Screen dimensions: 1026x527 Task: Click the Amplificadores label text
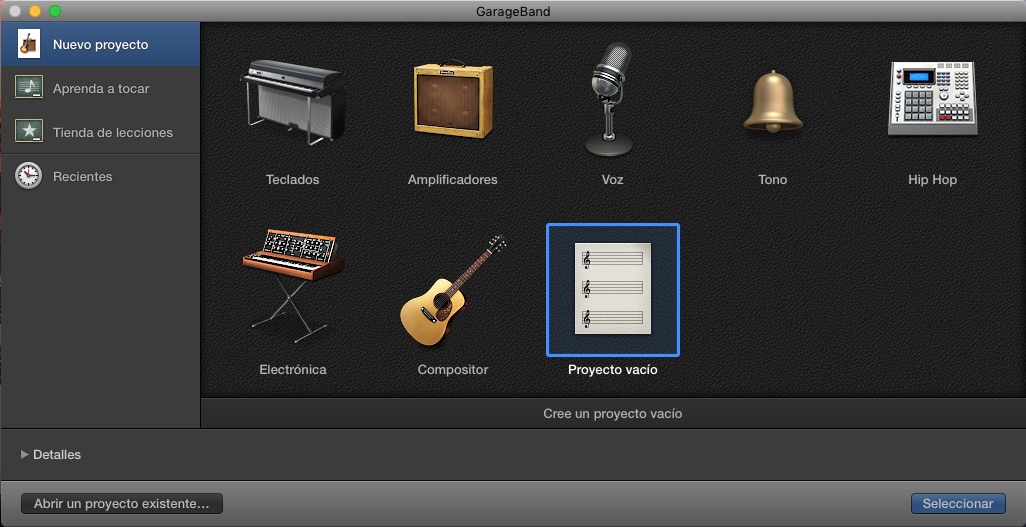click(453, 179)
